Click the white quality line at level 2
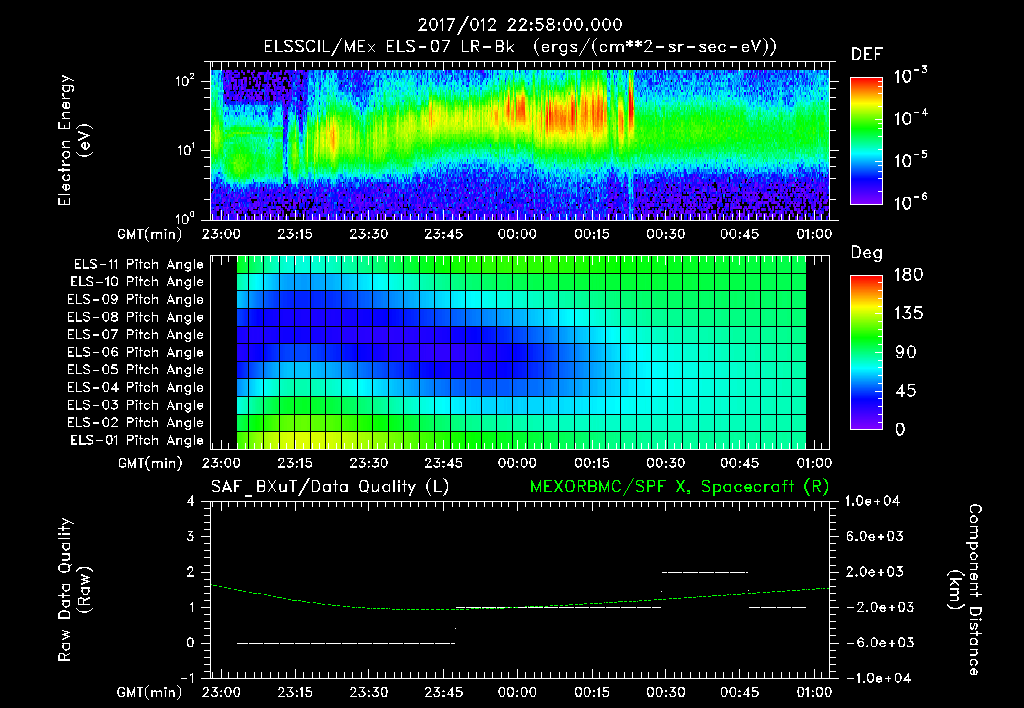Screen dimensions: 1024x708 tap(705, 572)
